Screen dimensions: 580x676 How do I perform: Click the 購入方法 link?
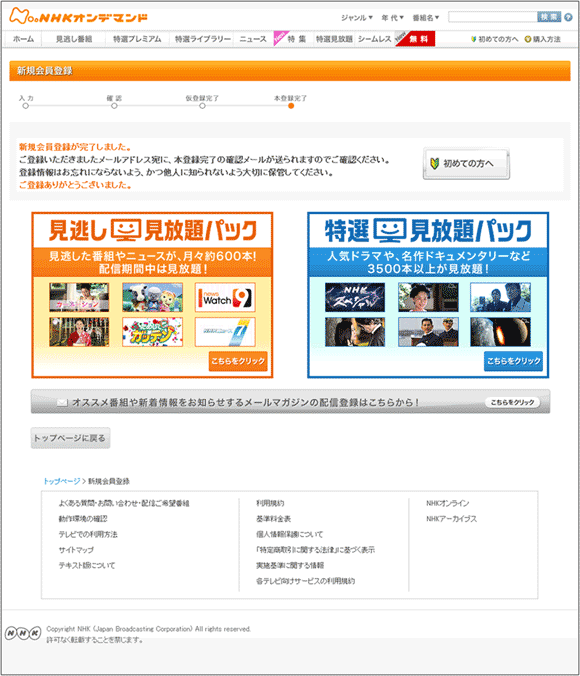[542, 39]
